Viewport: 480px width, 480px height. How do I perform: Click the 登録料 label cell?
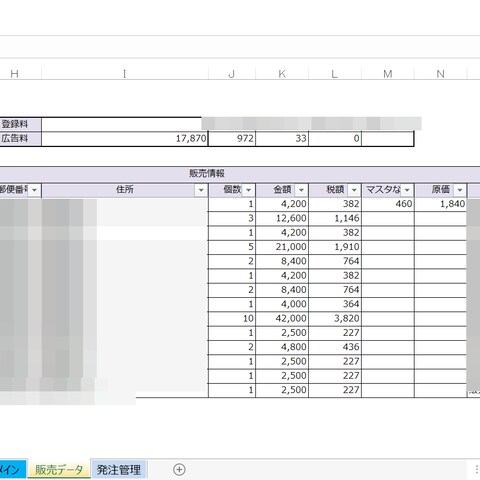[20, 124]
